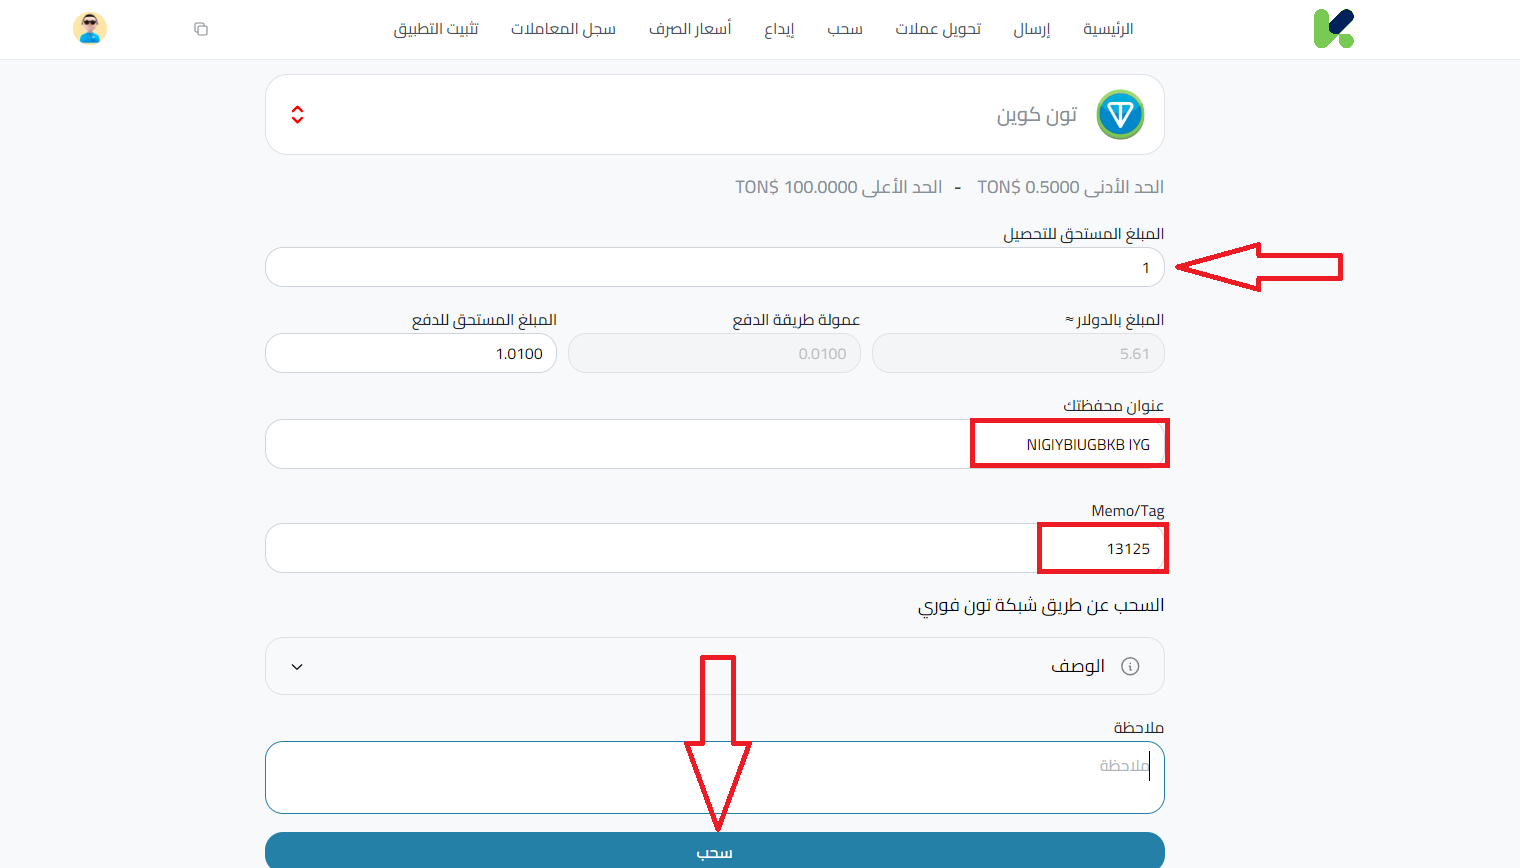The height and width of the screenshot is (868, 1520).
Task: Click the red up-down arrows in currency card
Action: [297, 115]
